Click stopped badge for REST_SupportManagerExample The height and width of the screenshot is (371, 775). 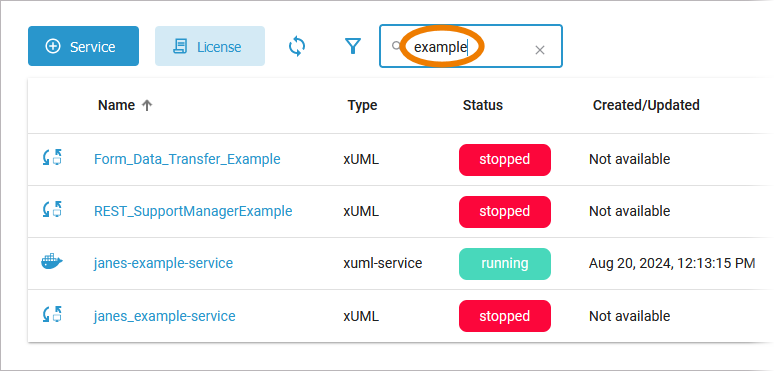[x=505, y=211]
